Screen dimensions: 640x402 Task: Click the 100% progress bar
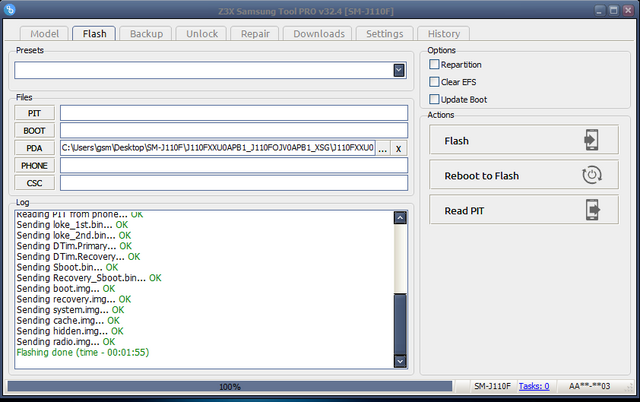[230, 386]
